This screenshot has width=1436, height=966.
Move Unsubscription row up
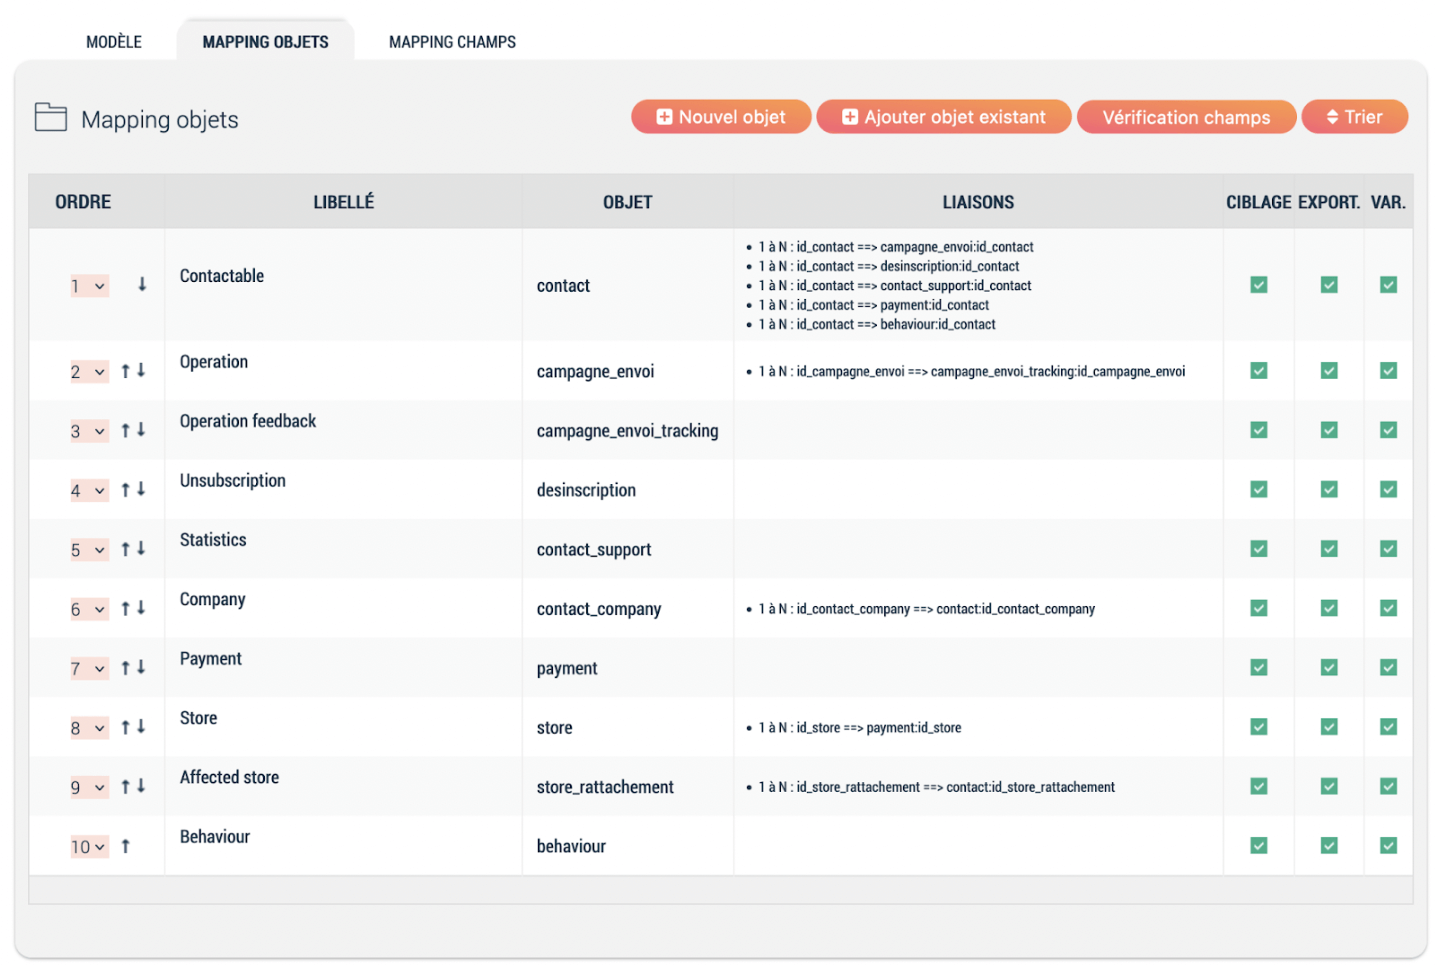126,490
